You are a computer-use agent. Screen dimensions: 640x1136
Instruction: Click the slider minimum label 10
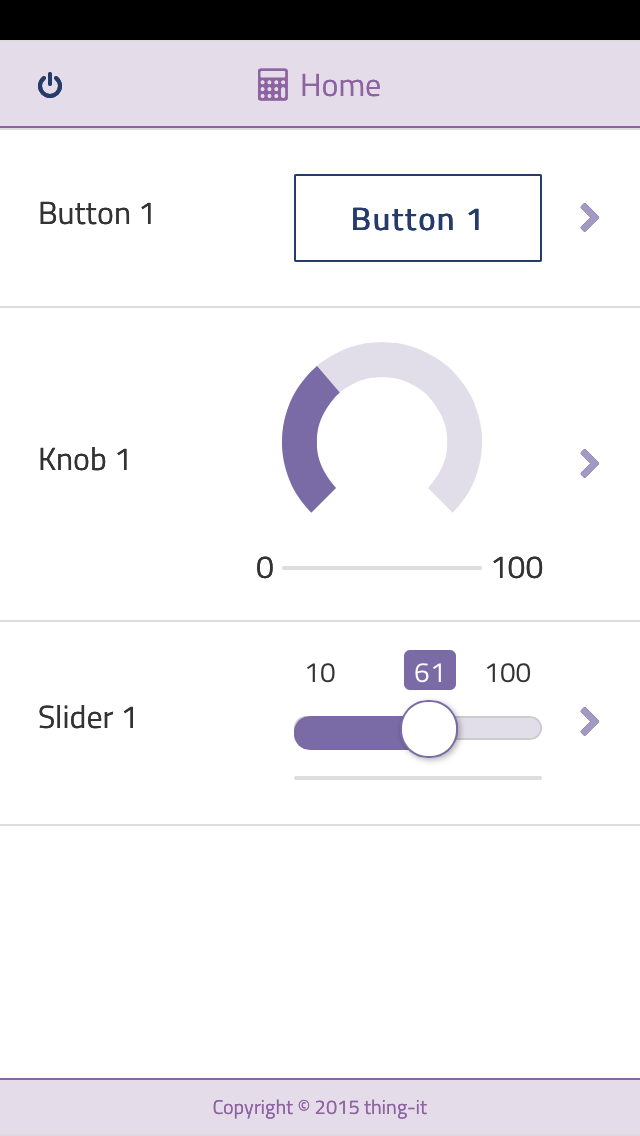pyautogui.click(x=320, y=673)
